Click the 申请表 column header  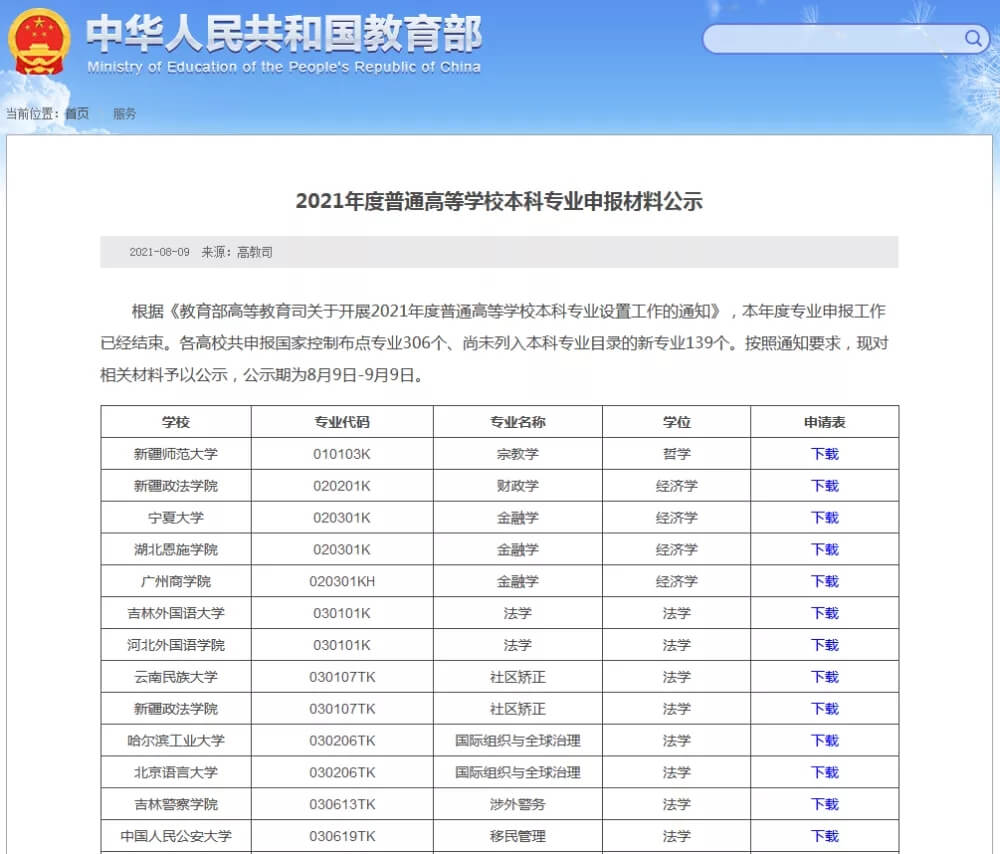(x=824, y=421)
